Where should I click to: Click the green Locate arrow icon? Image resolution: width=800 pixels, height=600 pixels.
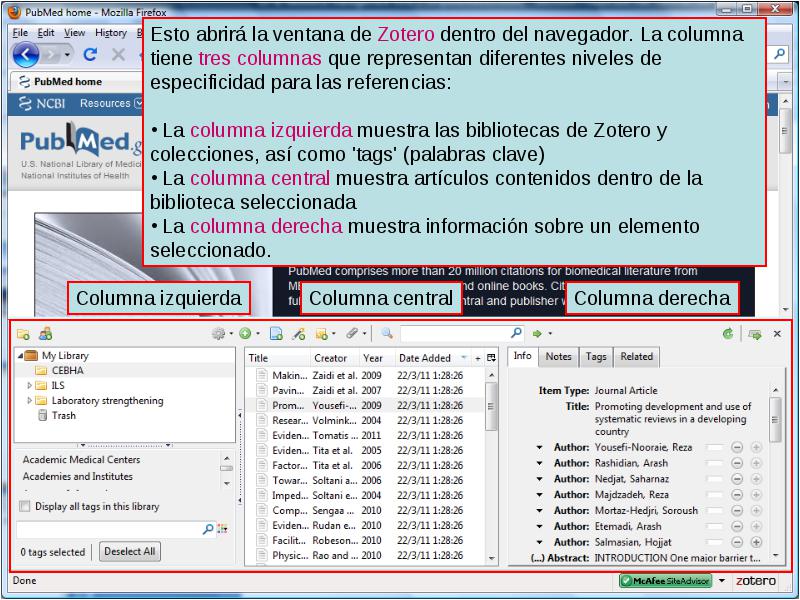point(537,334)
